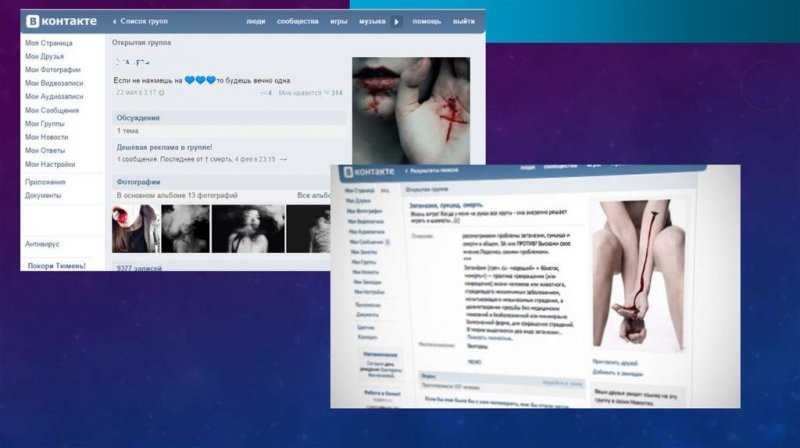Open the Обсуждения section header

coord(138,117)
